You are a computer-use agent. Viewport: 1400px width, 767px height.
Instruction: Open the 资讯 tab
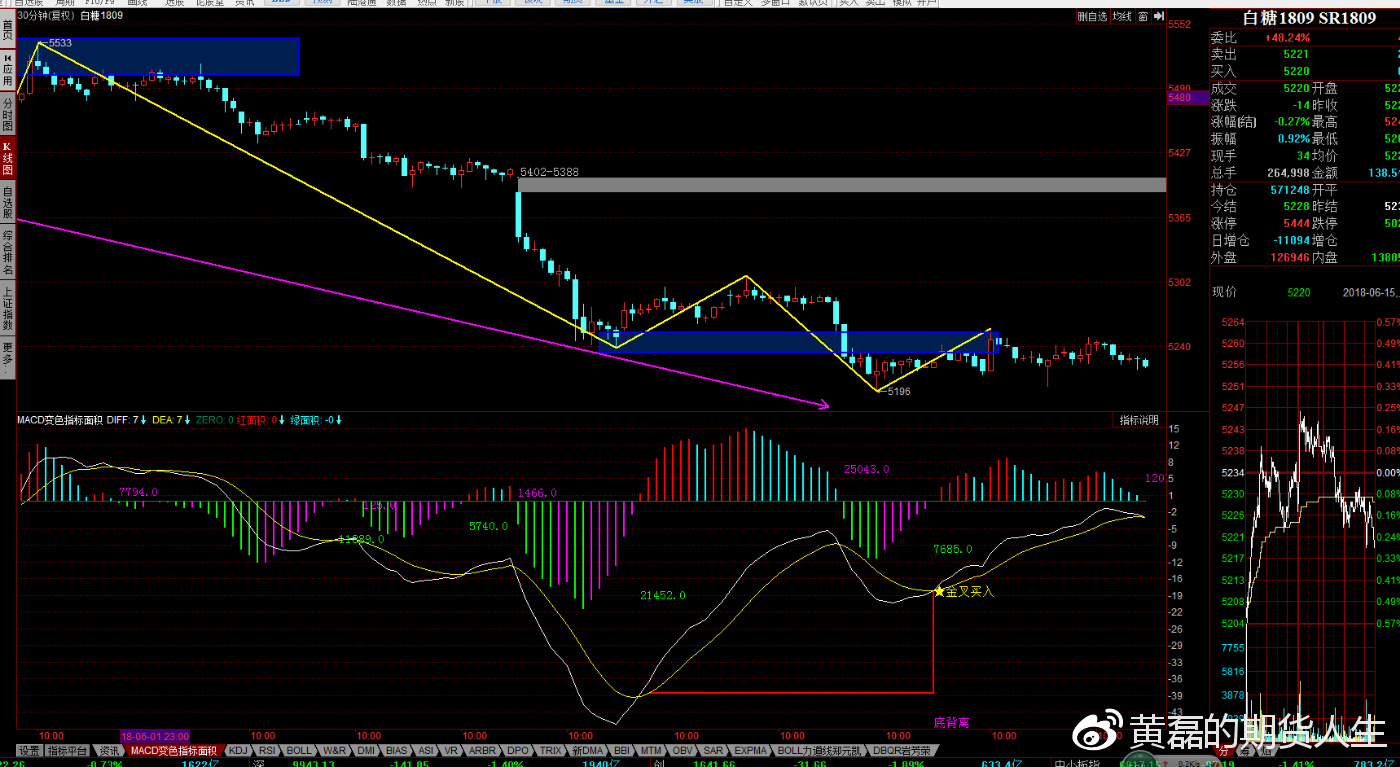109,750
